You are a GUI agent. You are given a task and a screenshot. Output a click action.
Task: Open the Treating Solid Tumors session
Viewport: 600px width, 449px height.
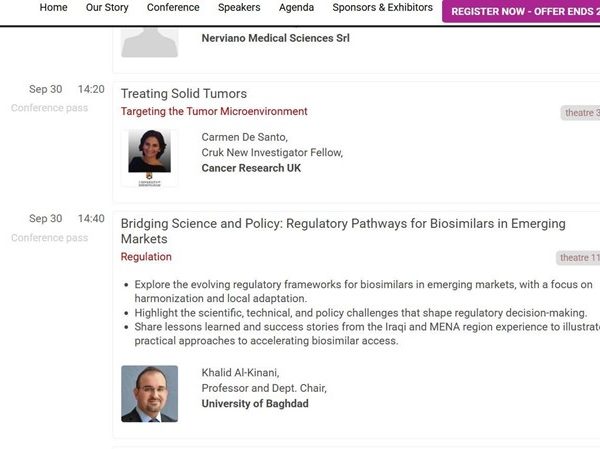[184, 94]
